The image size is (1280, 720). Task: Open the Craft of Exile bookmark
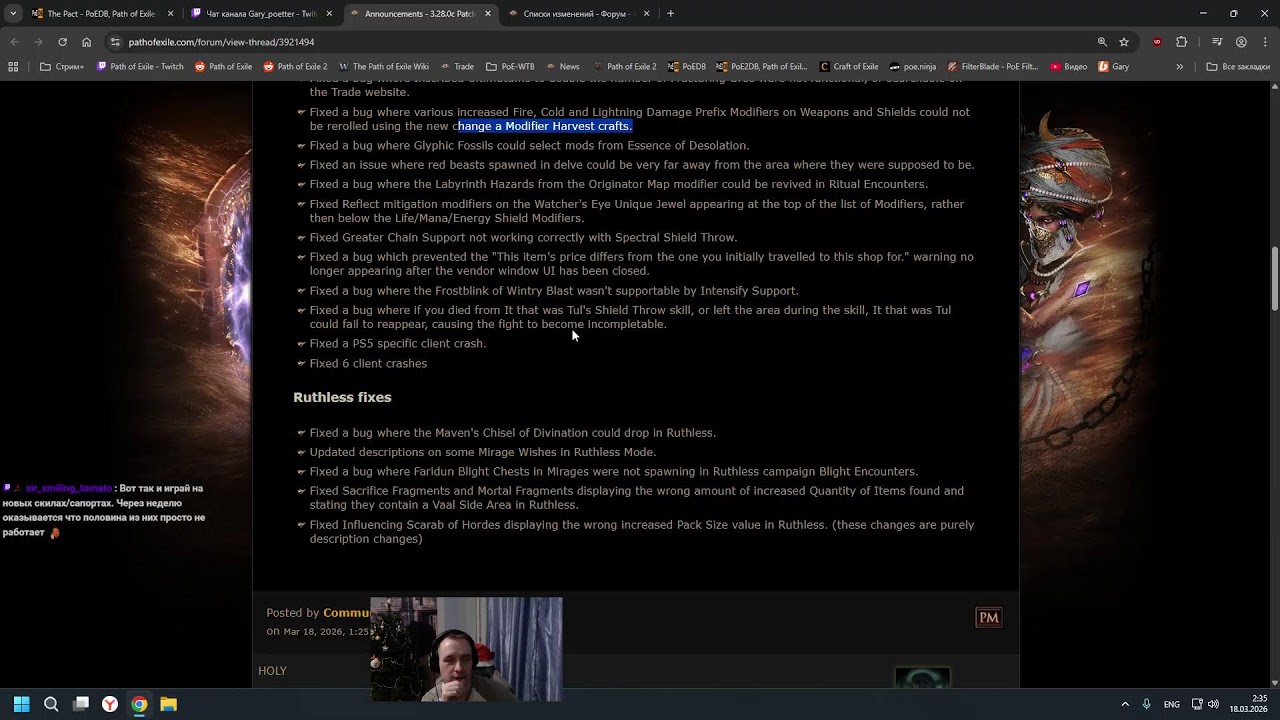coord(849,67)
